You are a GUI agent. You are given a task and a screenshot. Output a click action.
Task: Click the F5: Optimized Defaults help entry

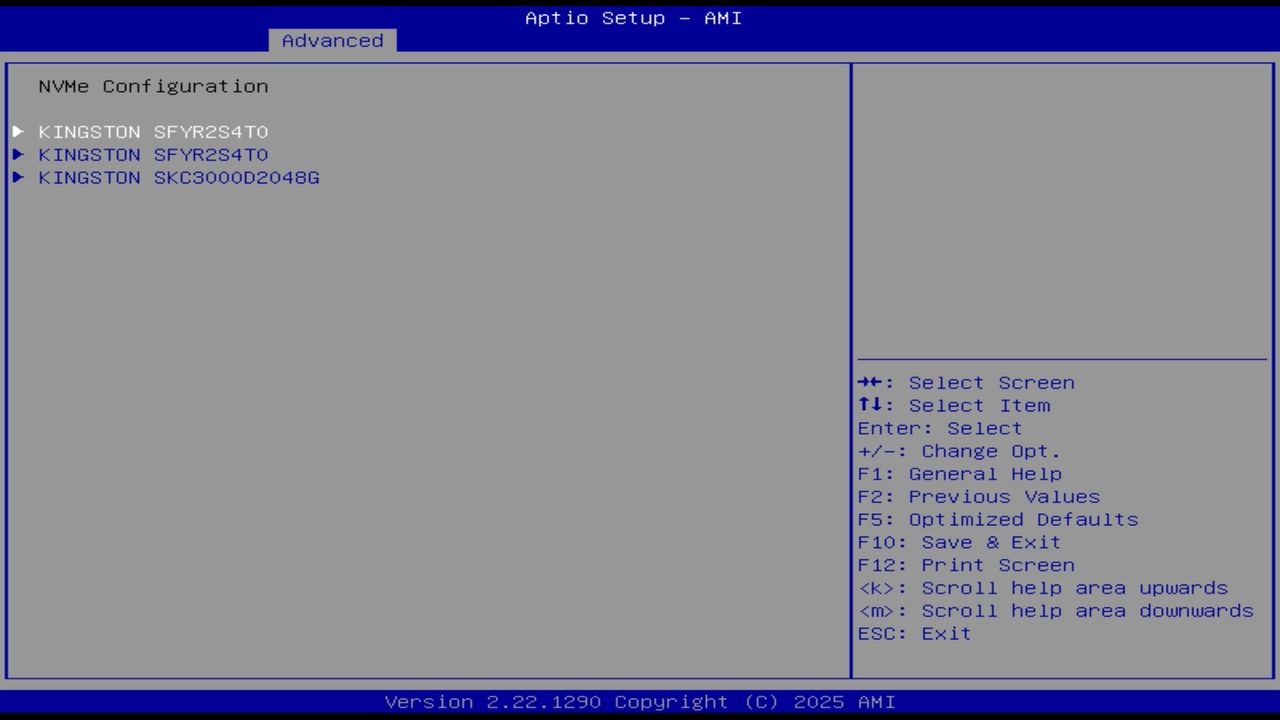(x=996, y=519)
